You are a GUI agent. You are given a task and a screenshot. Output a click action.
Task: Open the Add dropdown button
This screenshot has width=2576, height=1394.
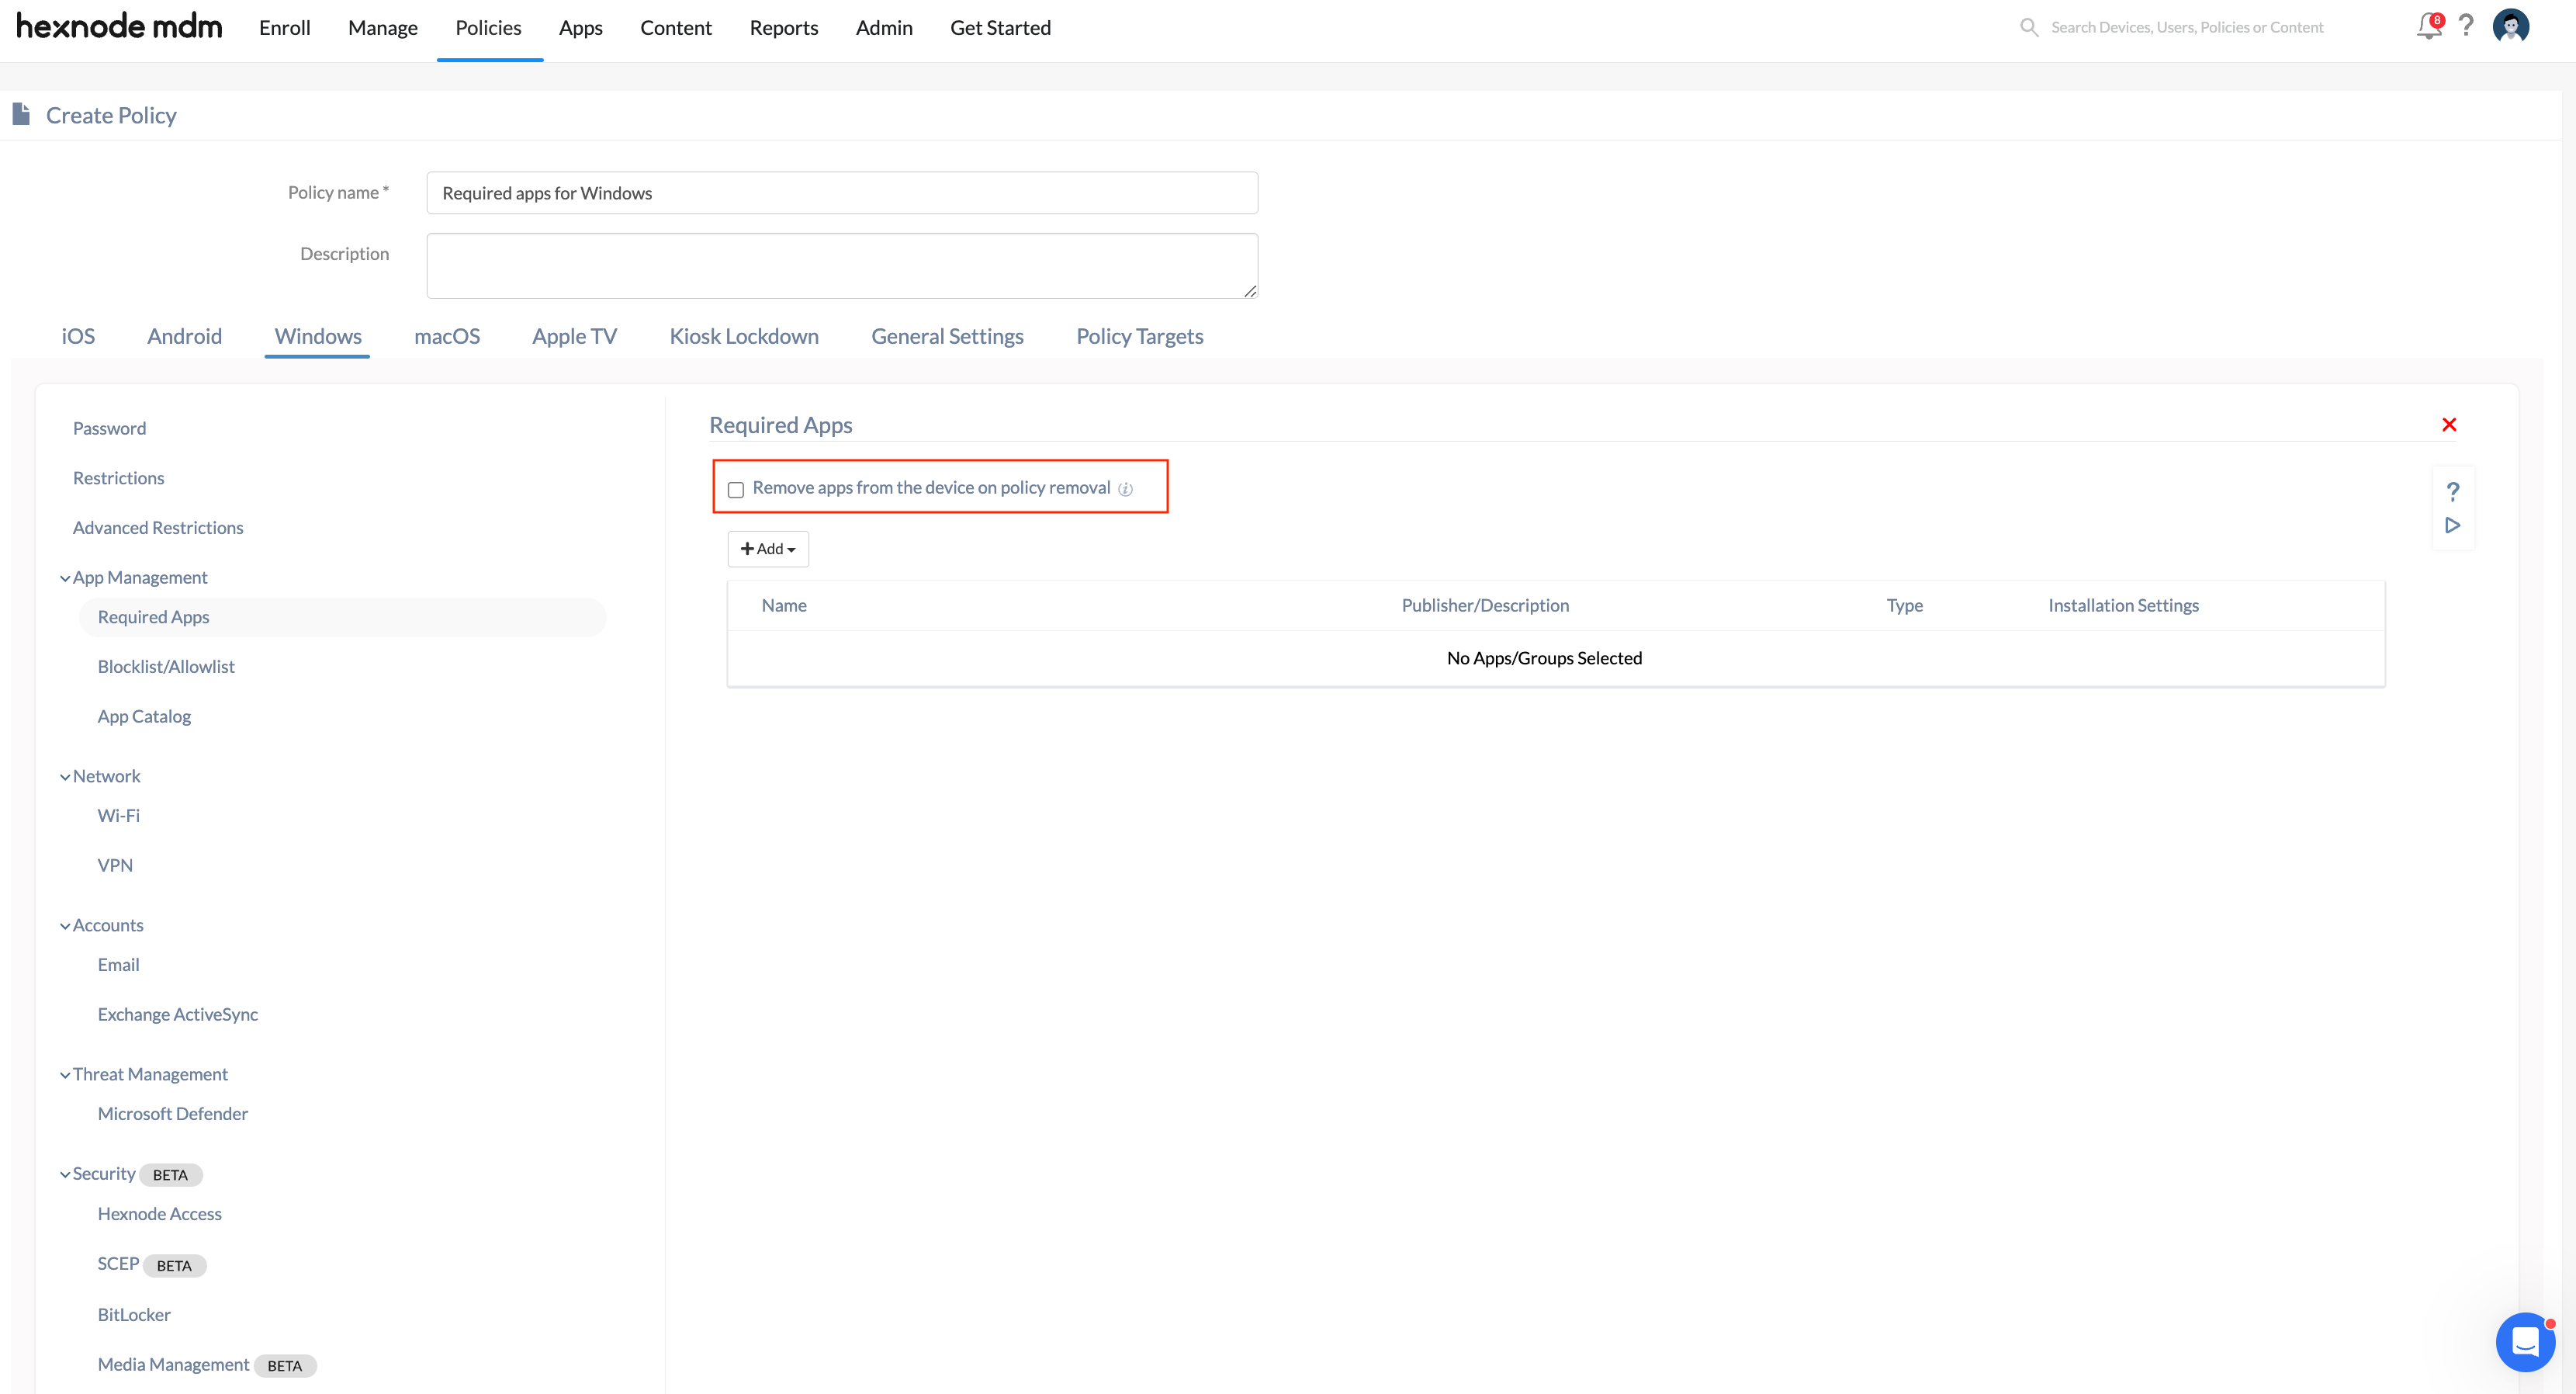coord(768,549)
